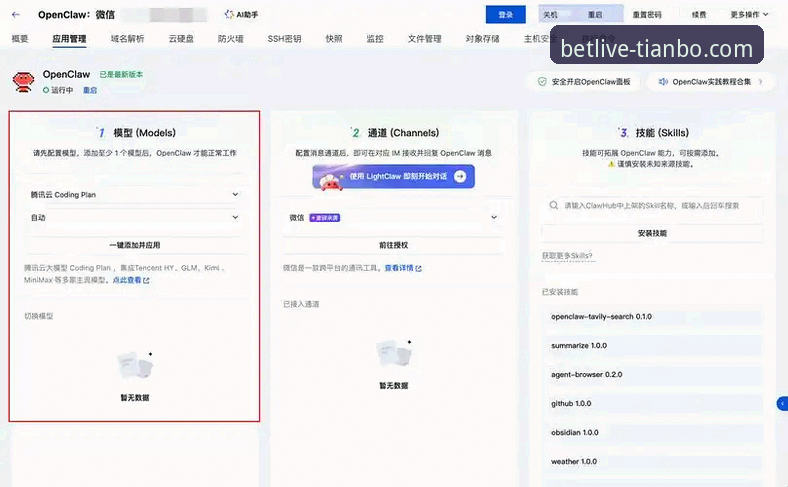Select the summarize 1.0.0 skill row

pos(653,346)
